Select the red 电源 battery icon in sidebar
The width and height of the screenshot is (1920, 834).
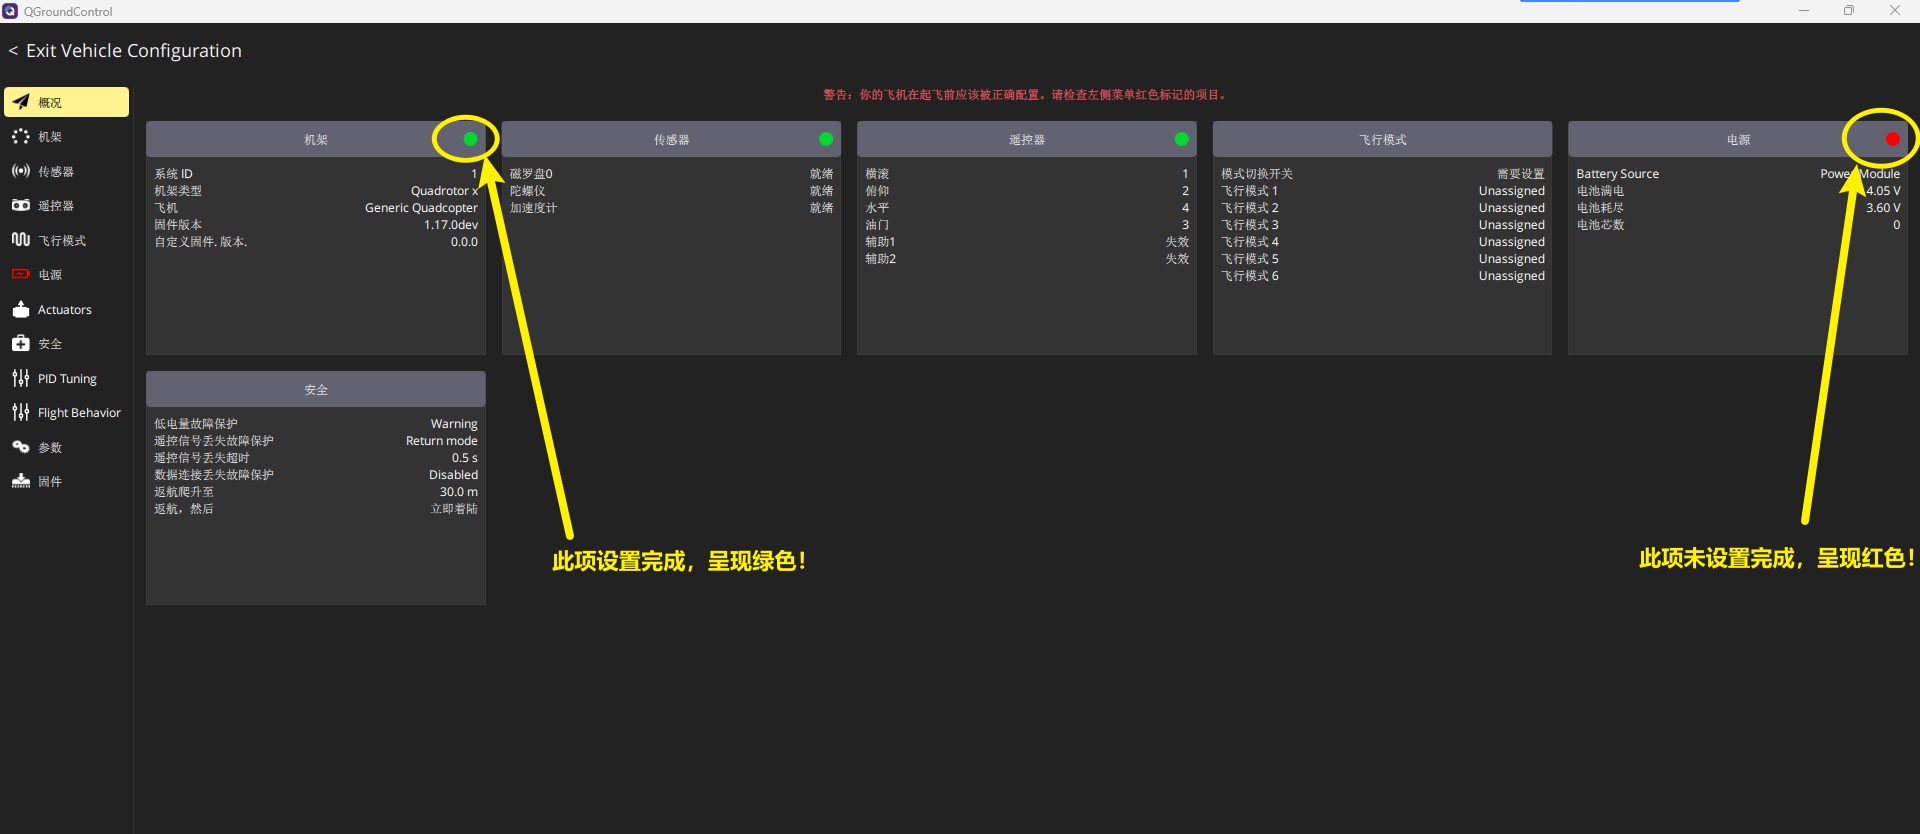click(x=21, y=274)
